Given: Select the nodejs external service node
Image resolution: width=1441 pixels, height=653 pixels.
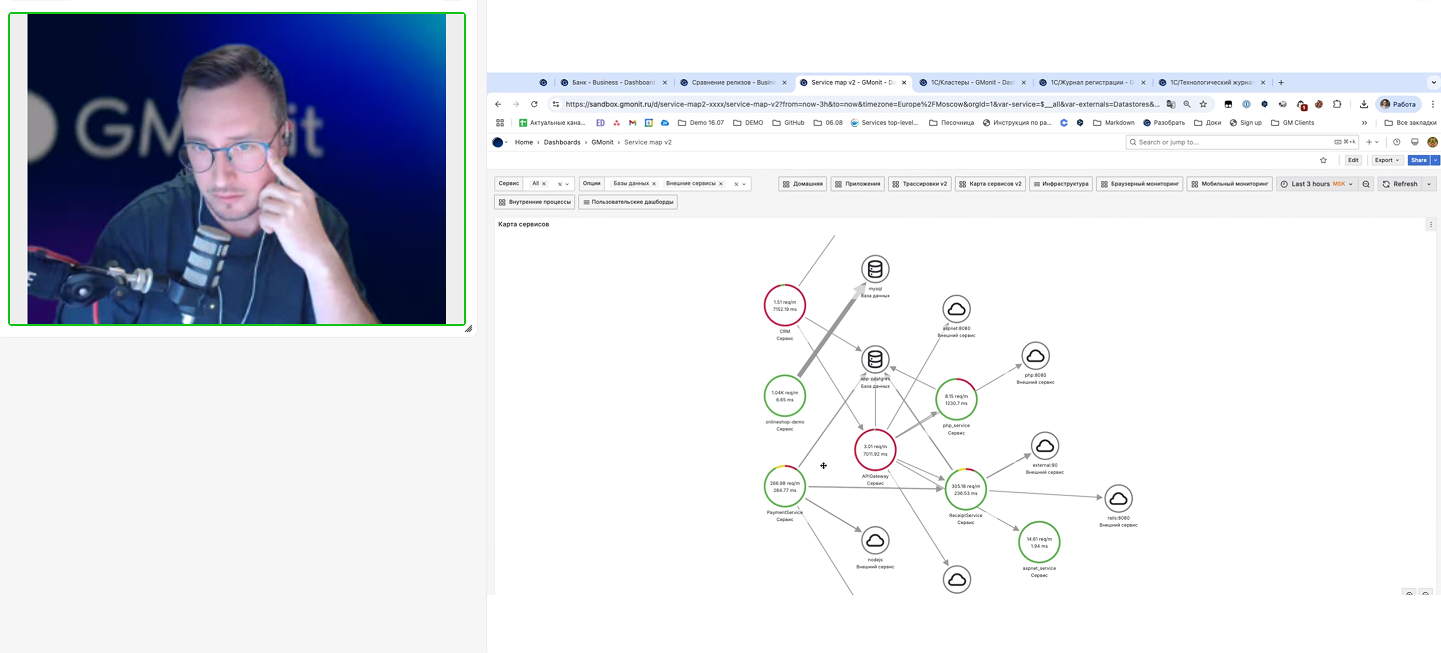Looking at the screenshot, I should click(875, 541).
